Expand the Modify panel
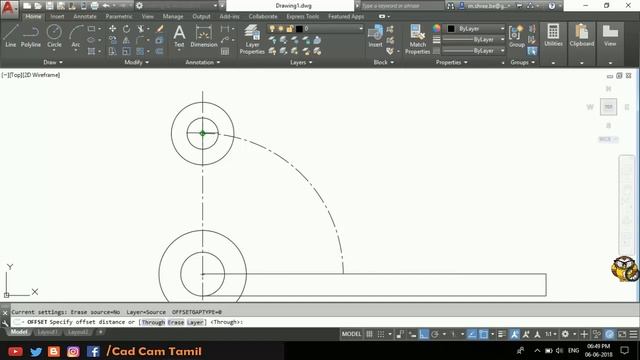The width and height of the screenshot is (640, 360). coord(136,62)
